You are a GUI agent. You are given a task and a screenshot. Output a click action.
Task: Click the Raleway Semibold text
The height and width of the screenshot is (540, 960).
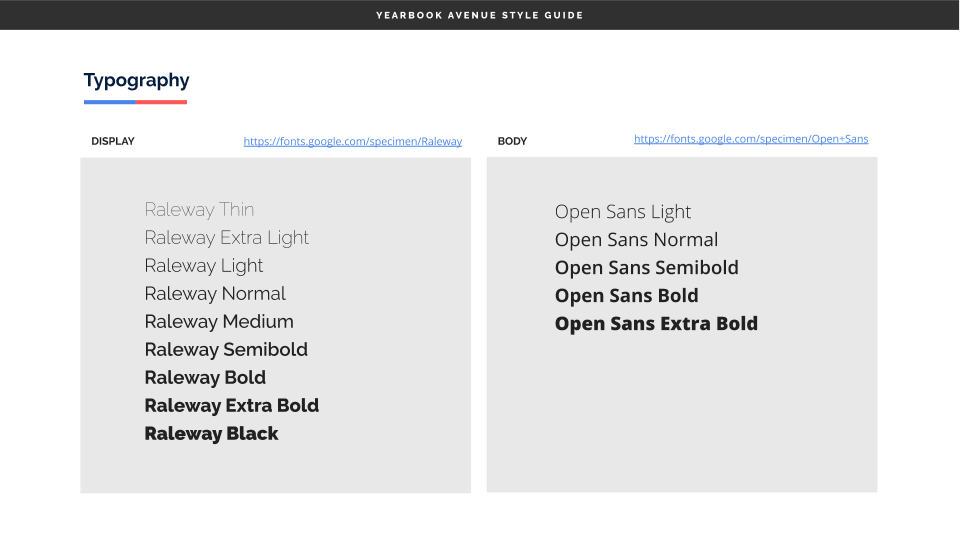(226, 350)
